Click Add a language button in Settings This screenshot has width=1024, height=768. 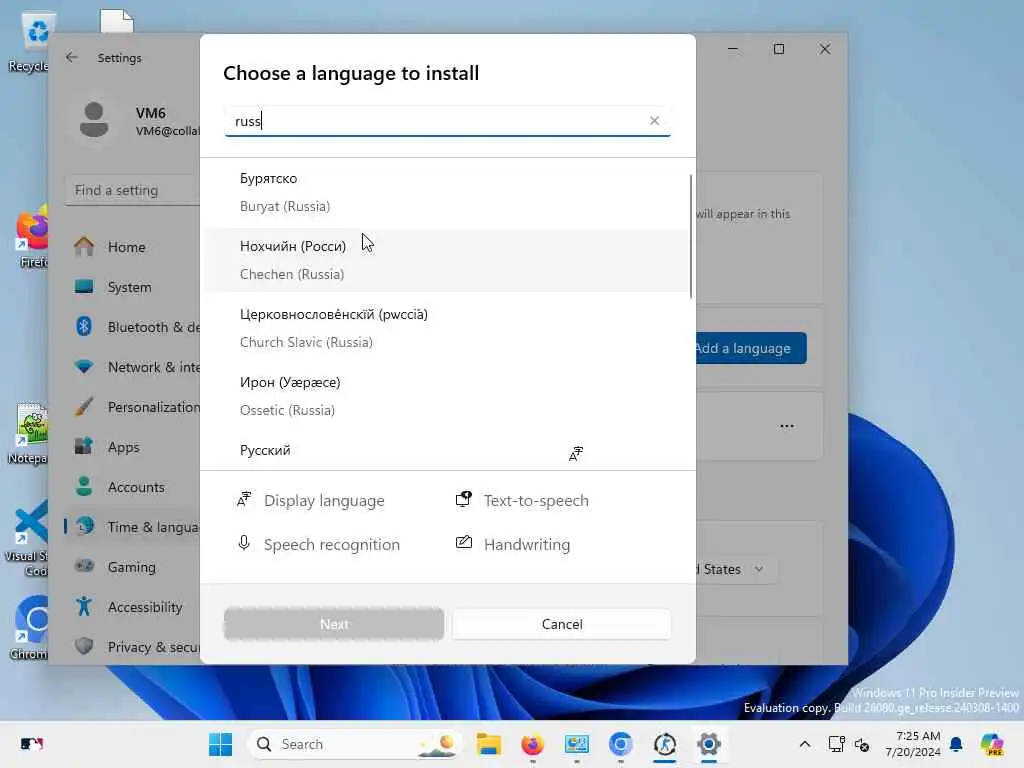point(751,348)
